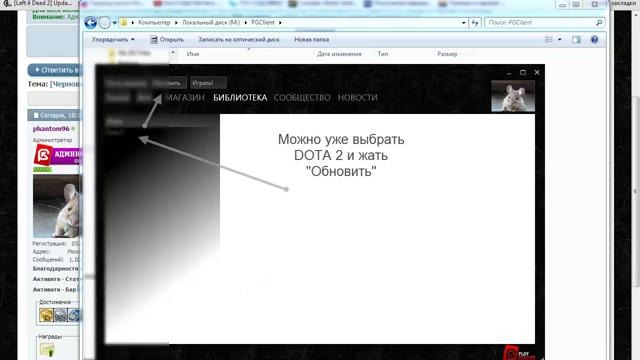Go forward in the Explorer window
This screenshot has width=640, height=360.
104,22
